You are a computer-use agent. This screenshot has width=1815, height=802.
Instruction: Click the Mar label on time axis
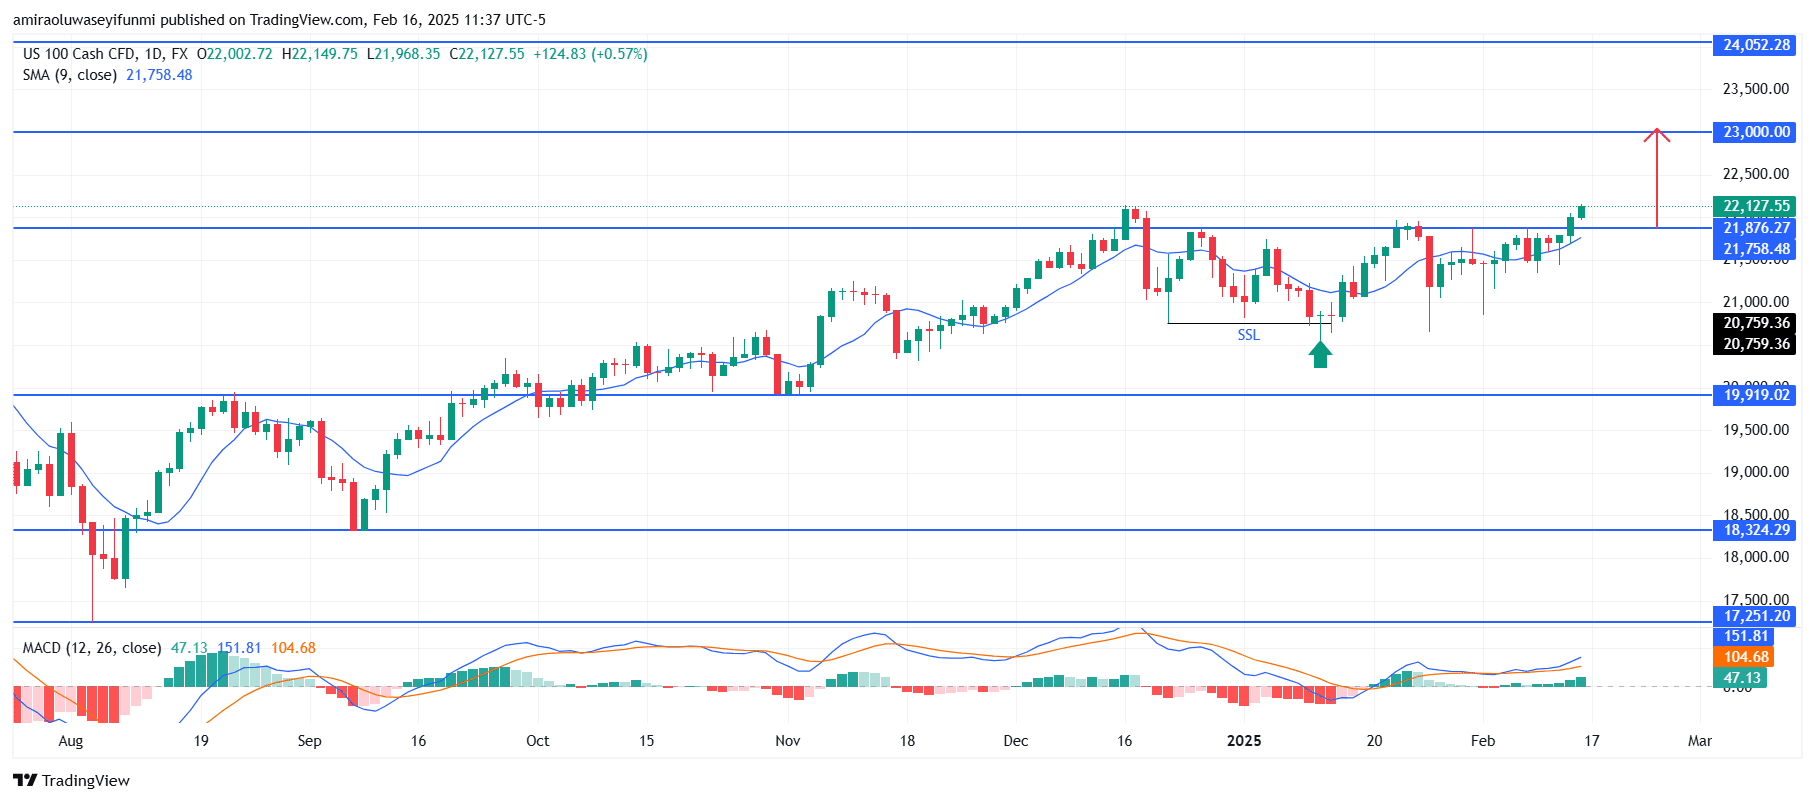coord(1700,741)
